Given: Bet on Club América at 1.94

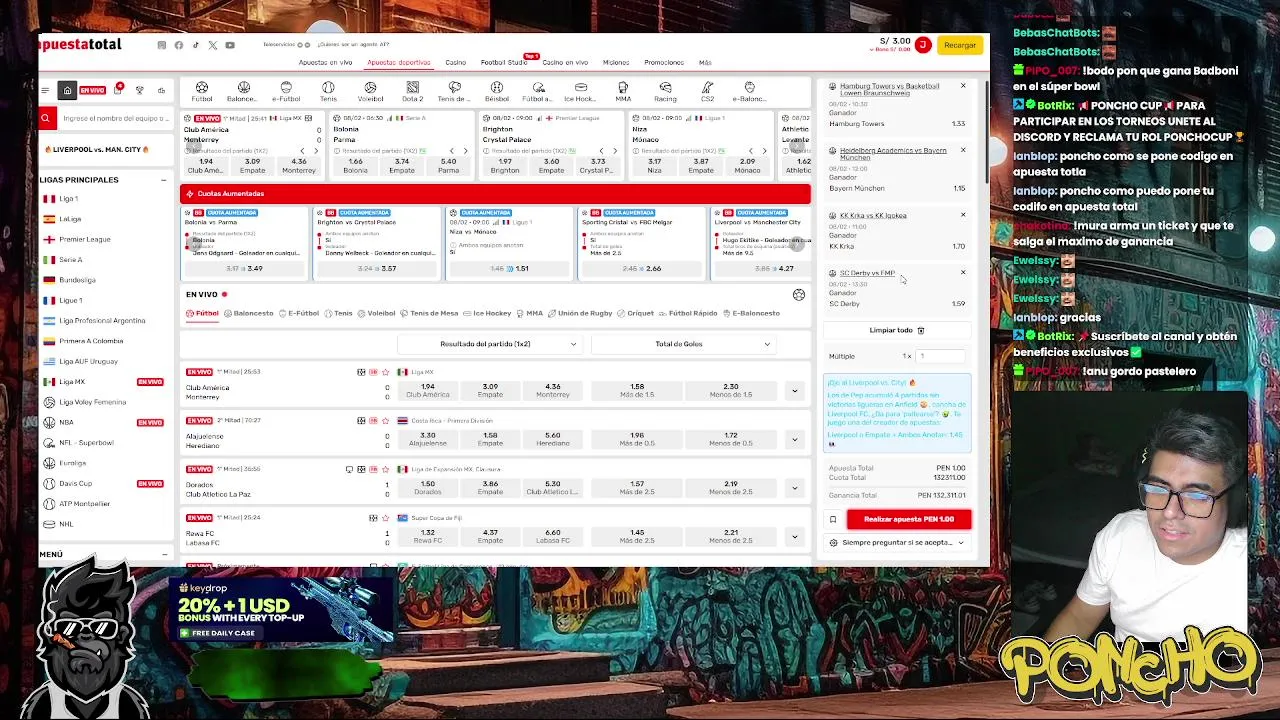Looking at the screenshot, I should point(428,390).
